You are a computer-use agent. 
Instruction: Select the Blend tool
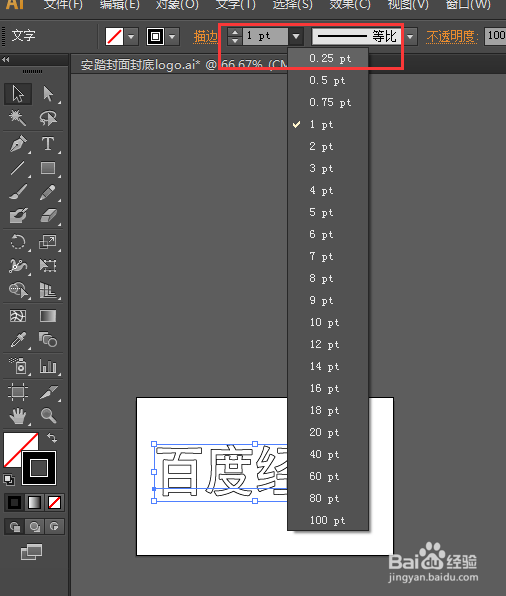(48, 340)
